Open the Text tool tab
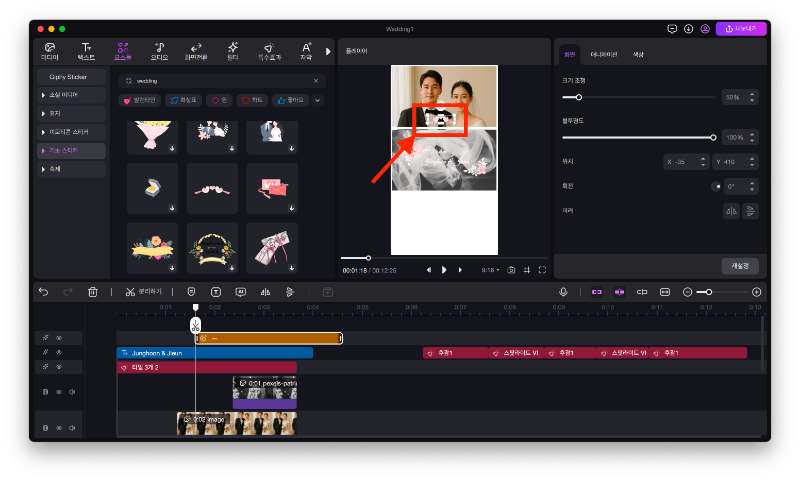This screenshot has width=800, height=480. tap(86, 51)
